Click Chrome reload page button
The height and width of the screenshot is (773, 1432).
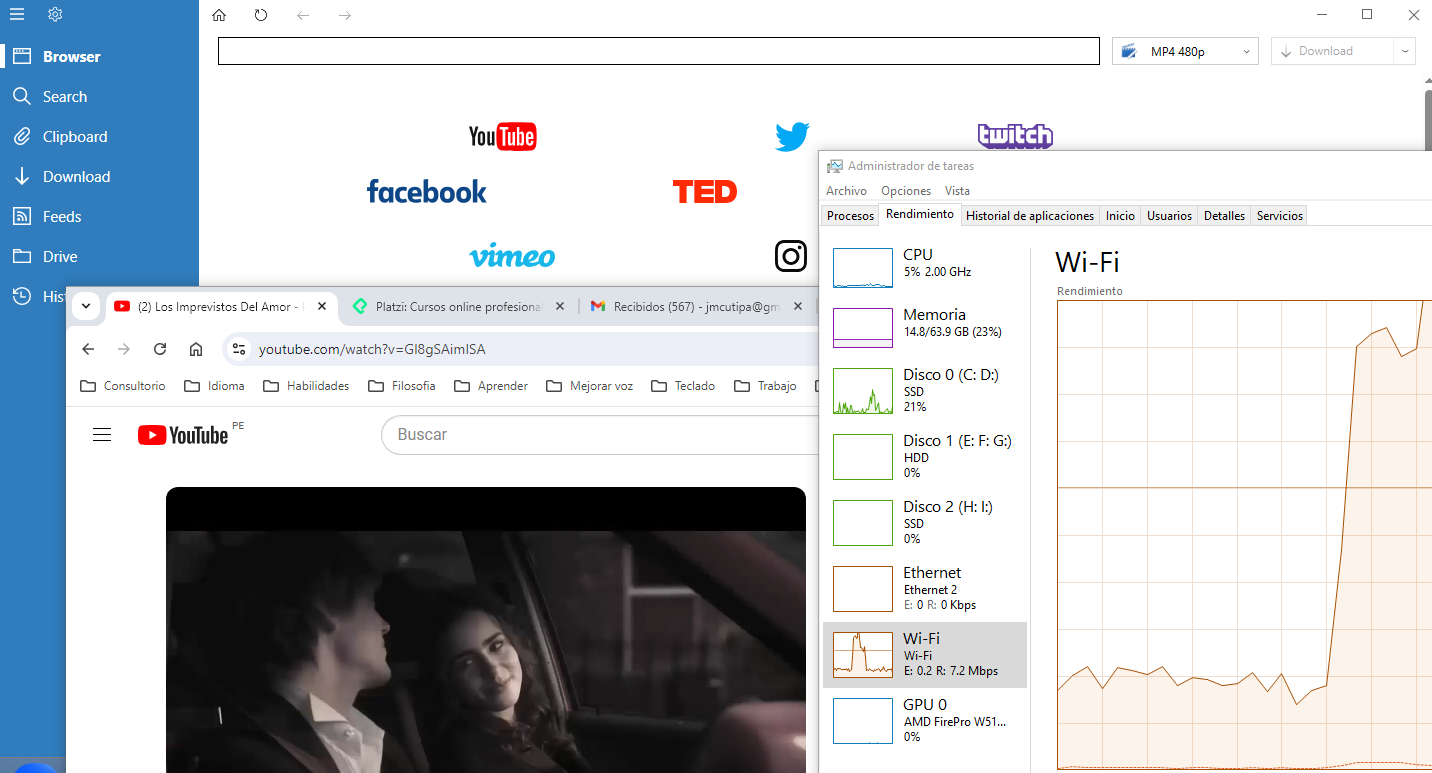coord(160,349)
